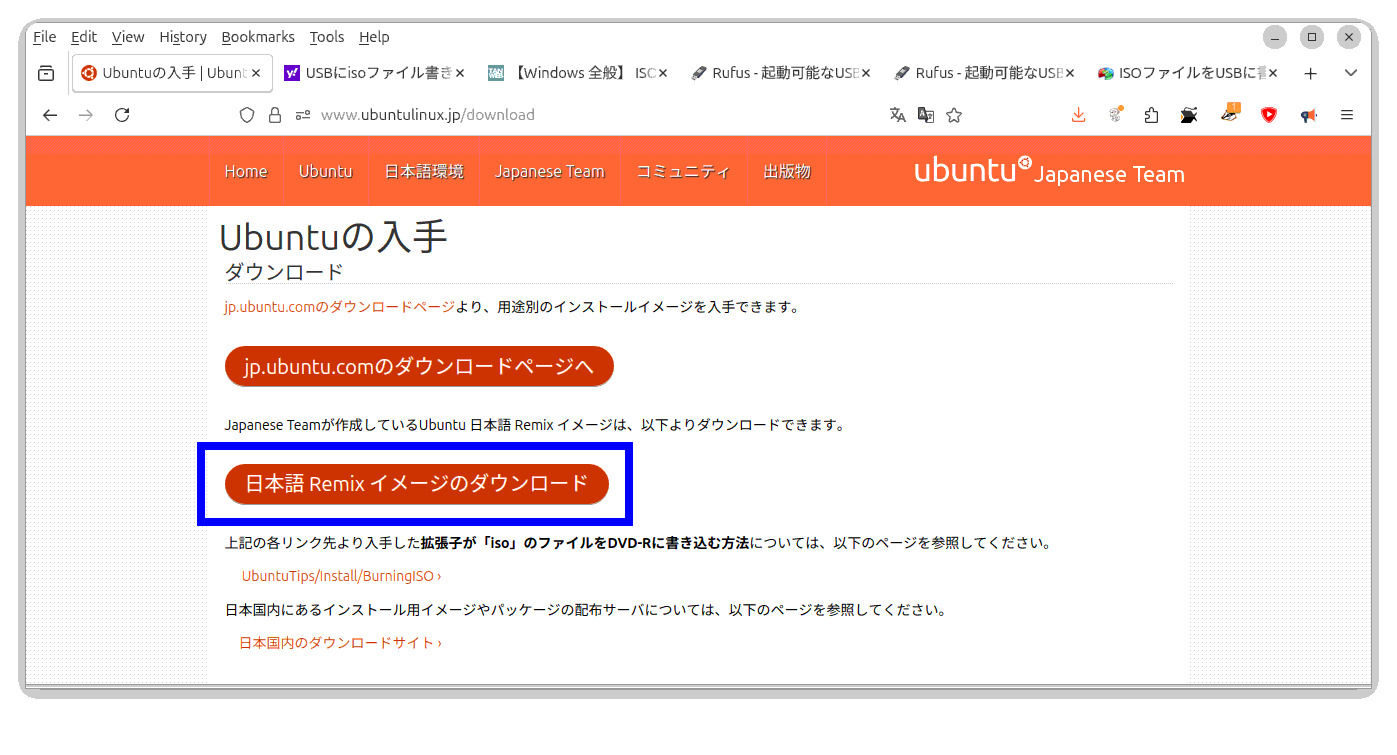Click the megaphone extension icon
The height and width of the screenshot is (755, 1397).
(1308, 115)
